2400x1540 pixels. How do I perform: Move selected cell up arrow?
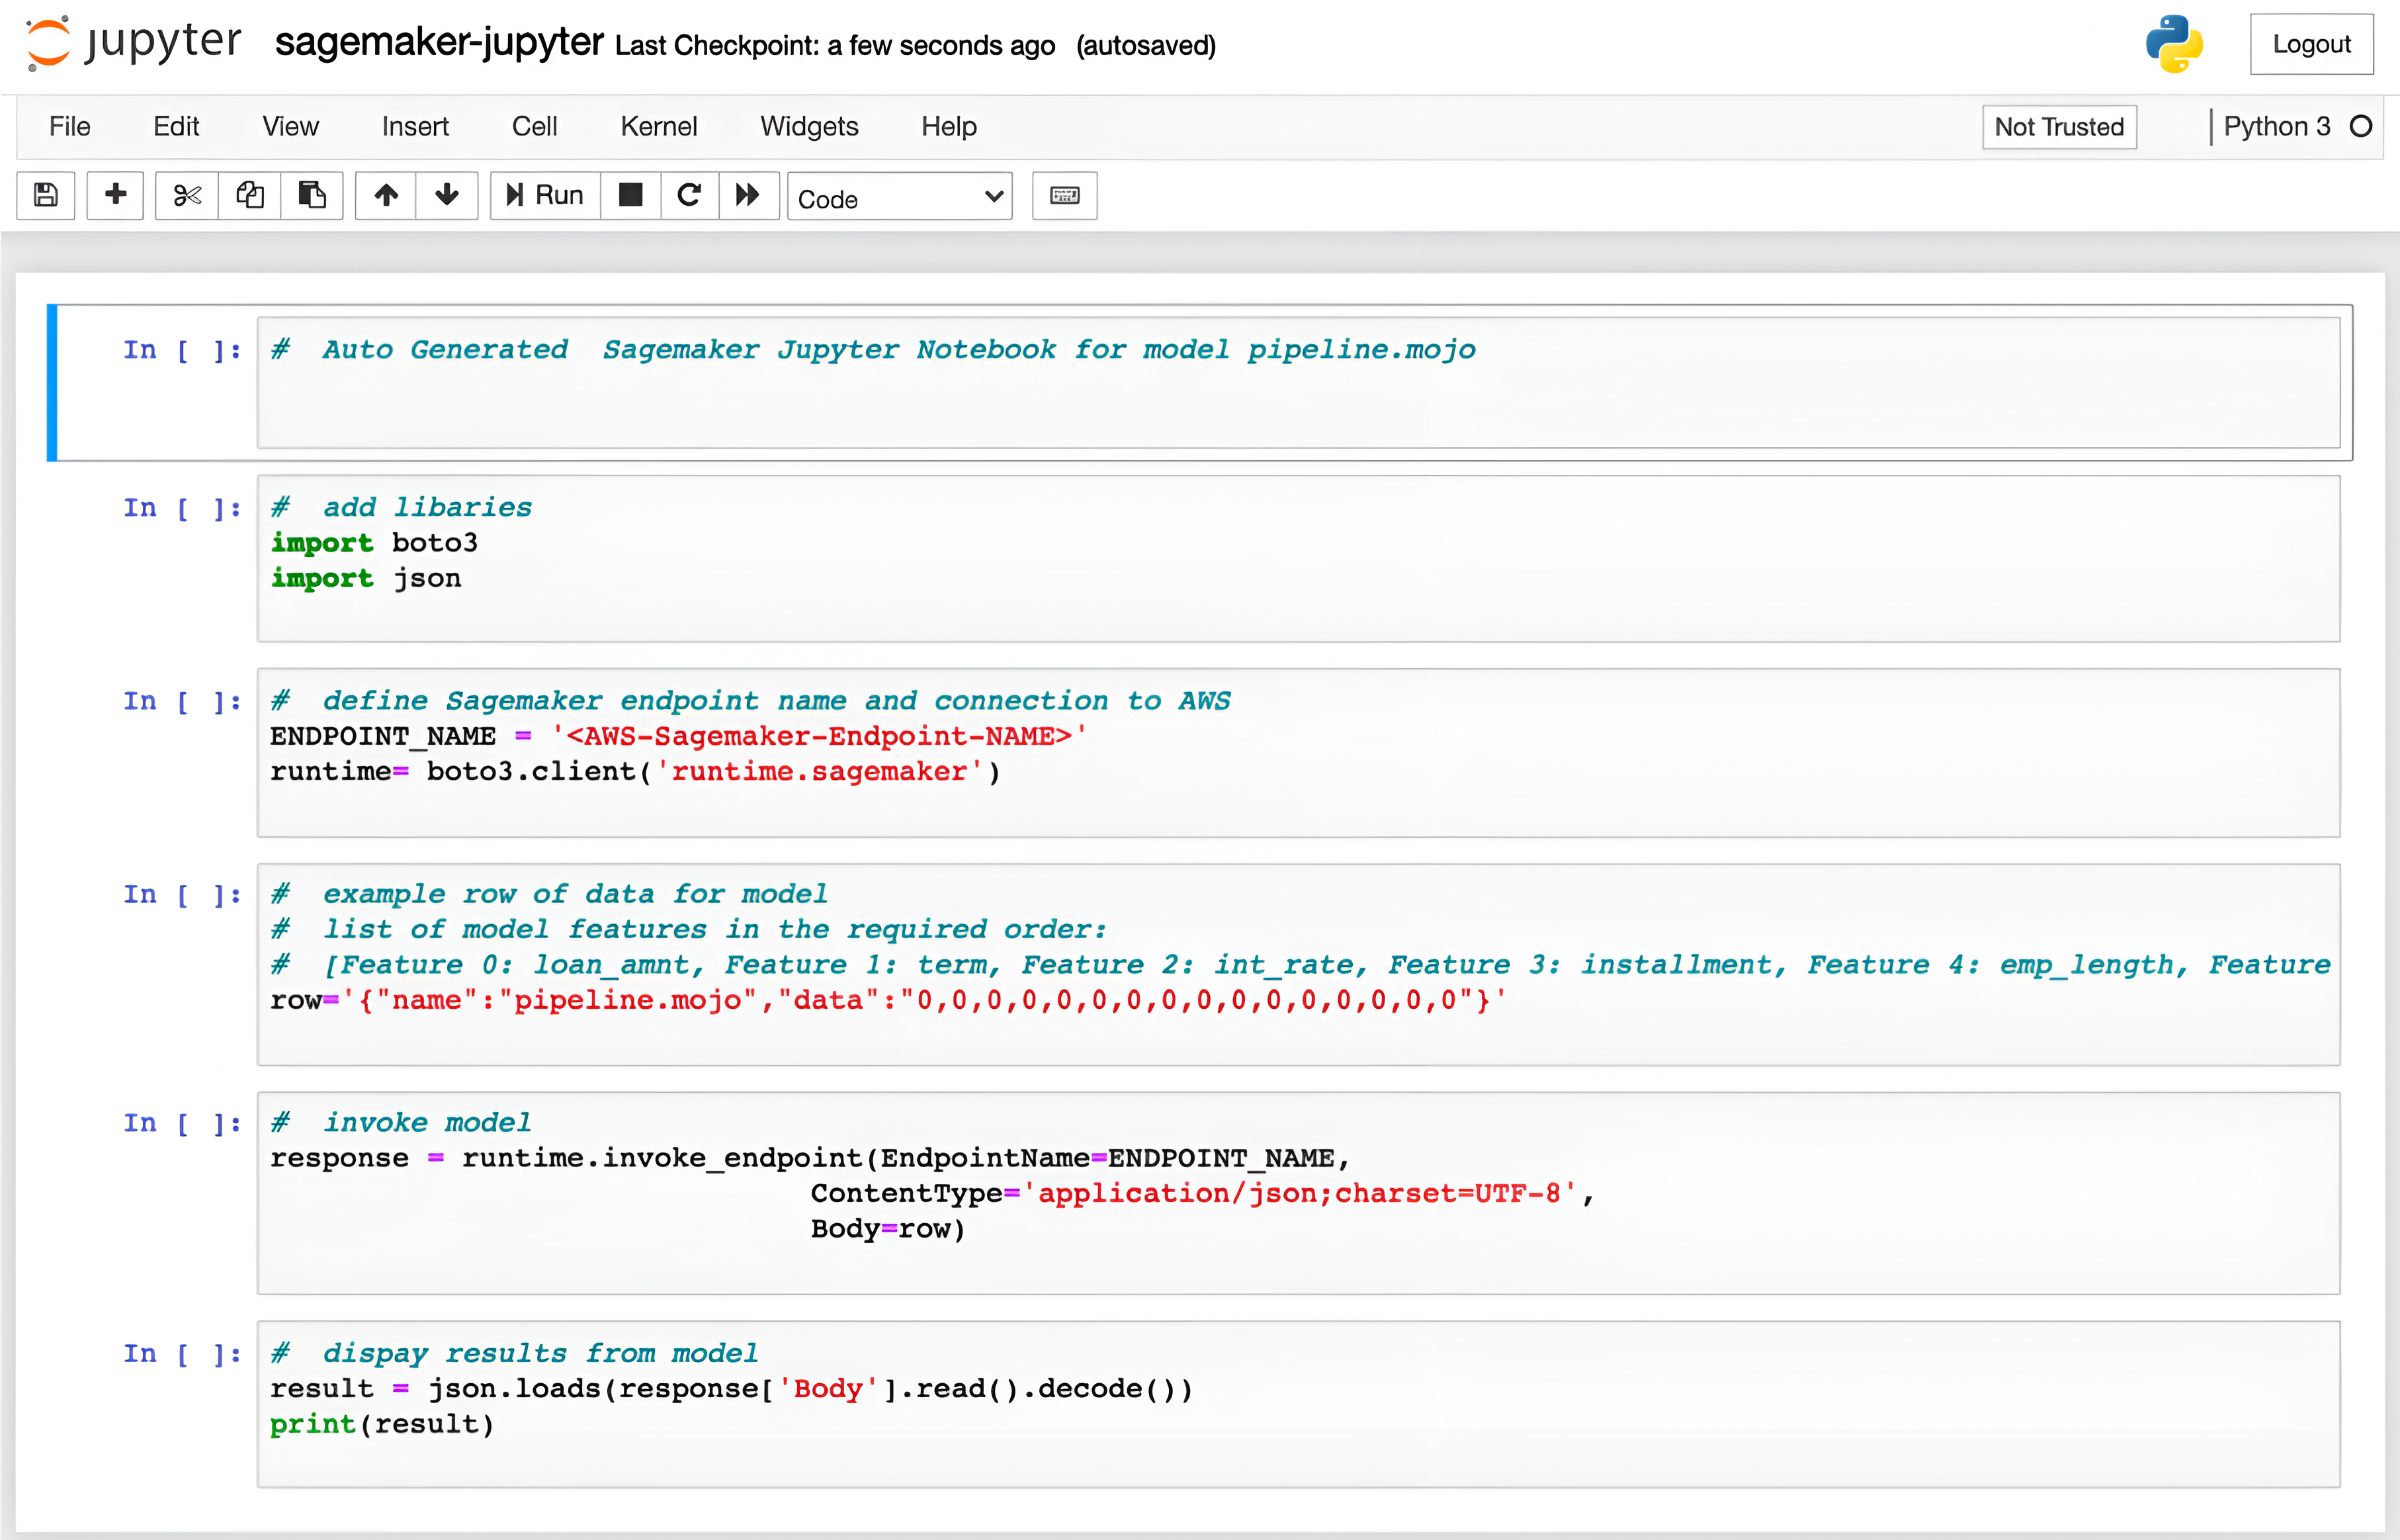point(387,195)
